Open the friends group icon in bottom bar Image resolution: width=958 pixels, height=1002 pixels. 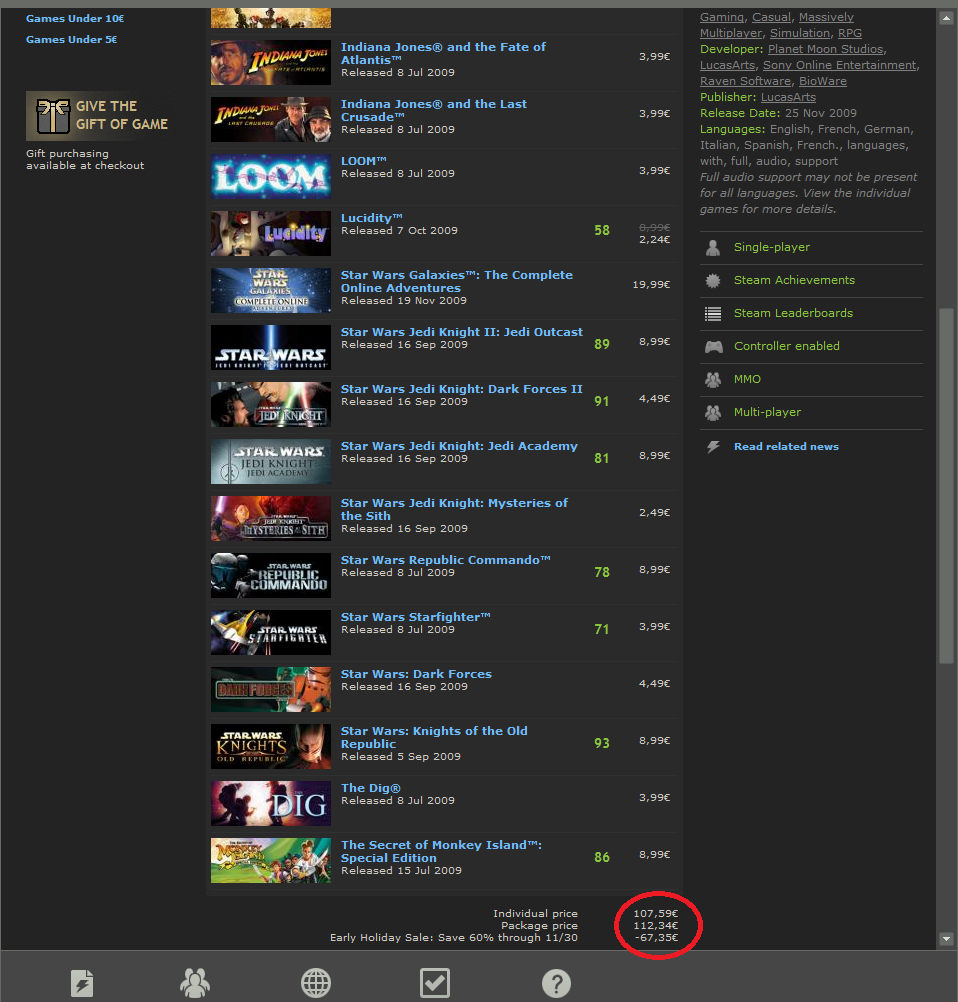(x=195, y=983)
